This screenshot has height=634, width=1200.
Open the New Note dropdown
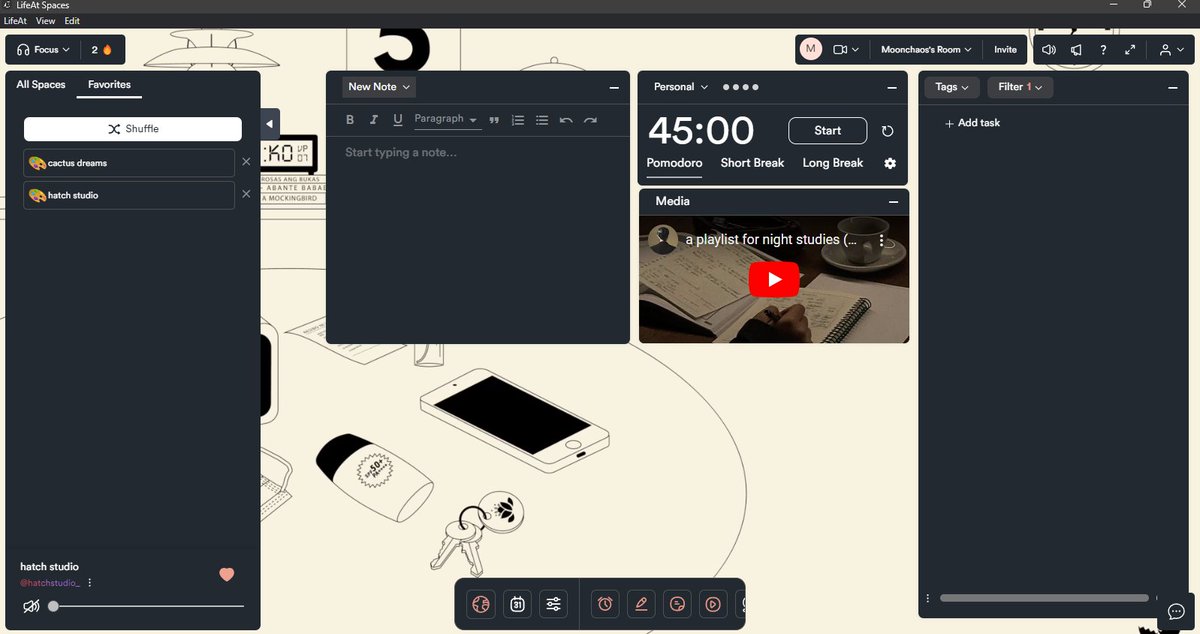378,87
